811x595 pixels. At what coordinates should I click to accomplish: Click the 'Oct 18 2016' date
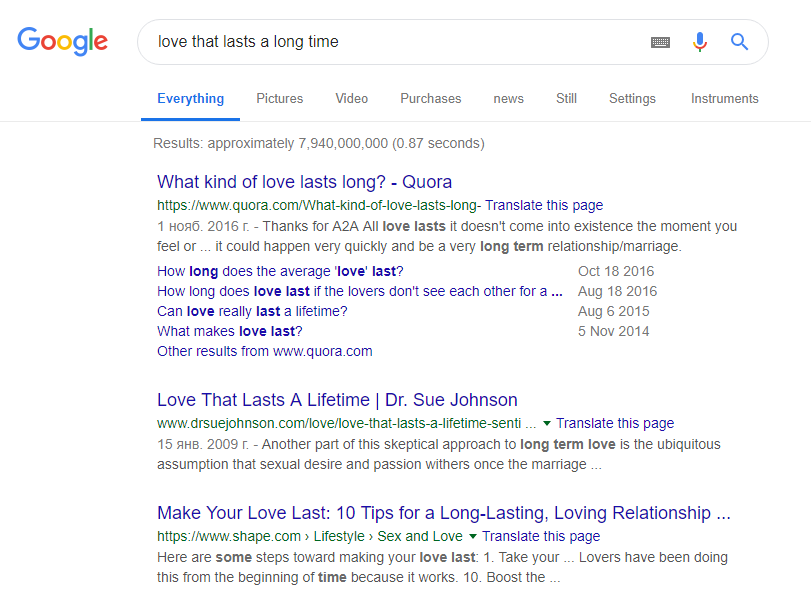pyautogui.click(x=616, y=271)
